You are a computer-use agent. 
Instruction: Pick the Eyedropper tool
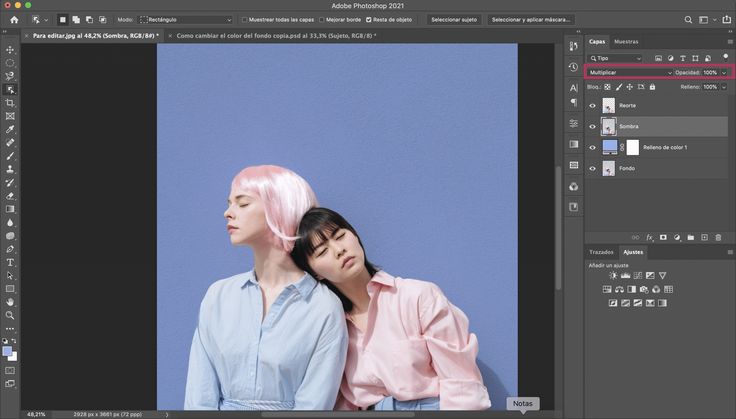[10, 130]
